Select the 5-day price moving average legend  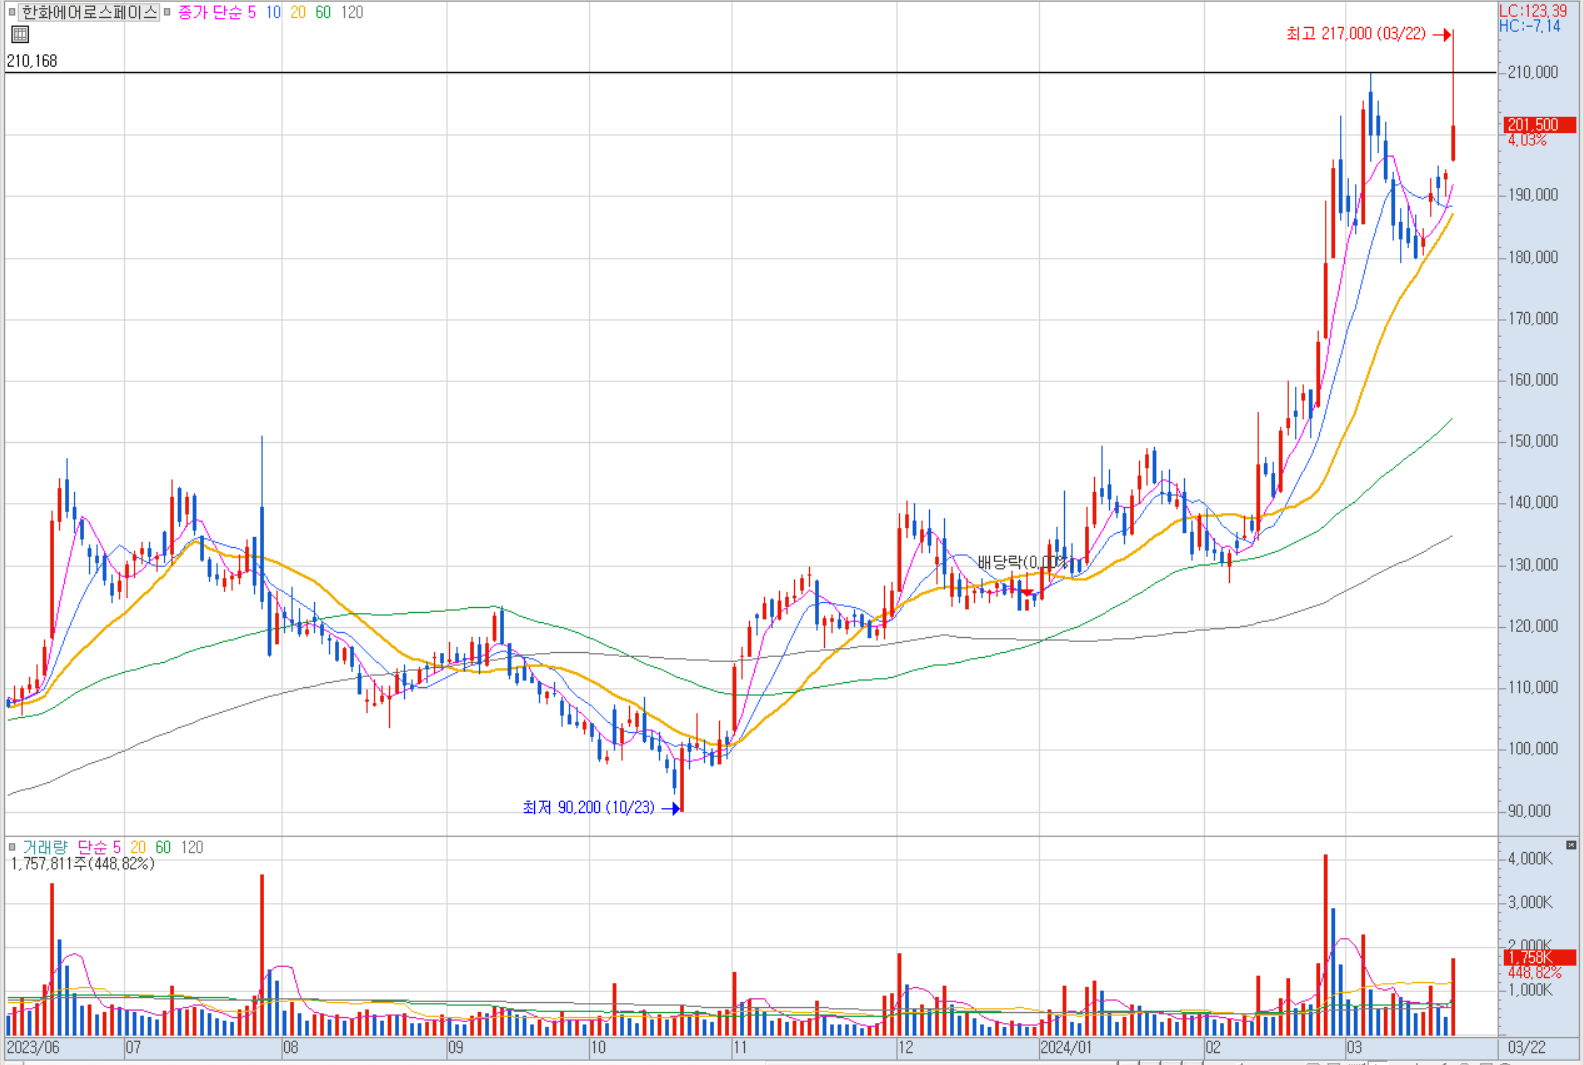point(252,13)
